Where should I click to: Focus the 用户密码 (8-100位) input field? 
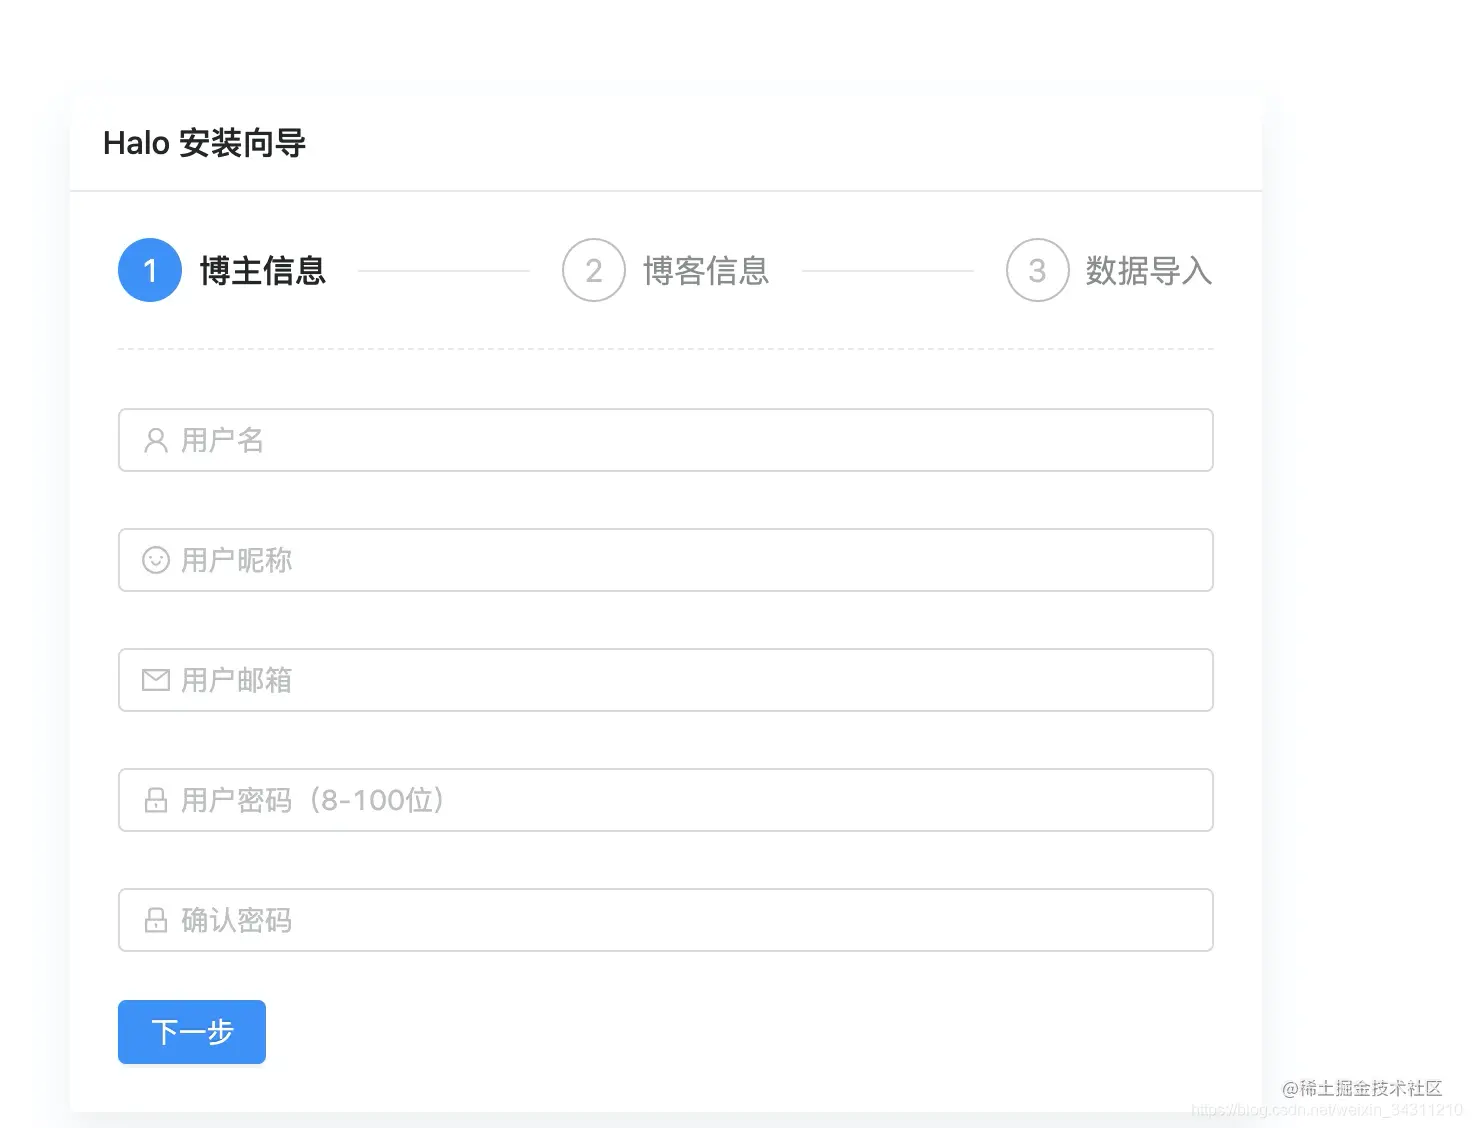pos(666,800)
